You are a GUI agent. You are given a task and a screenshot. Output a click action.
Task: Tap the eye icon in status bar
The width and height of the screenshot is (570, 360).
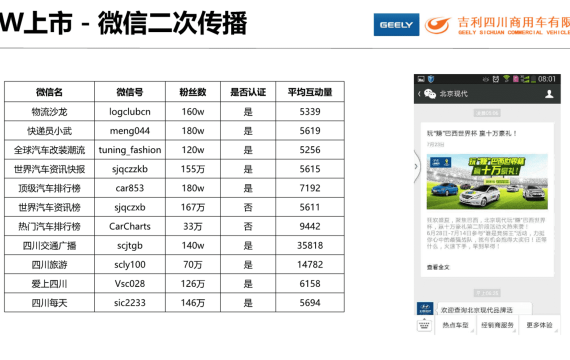pos(486,79)
